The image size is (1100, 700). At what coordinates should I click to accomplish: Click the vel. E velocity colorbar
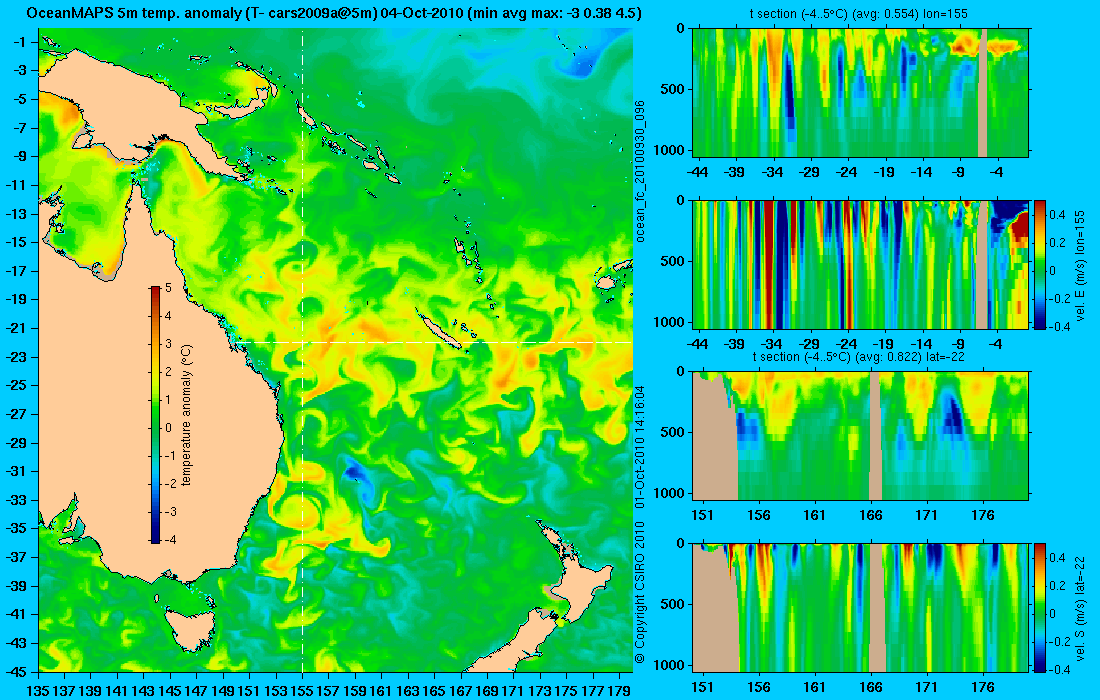pyautogui.click(x=1040, y=264)
